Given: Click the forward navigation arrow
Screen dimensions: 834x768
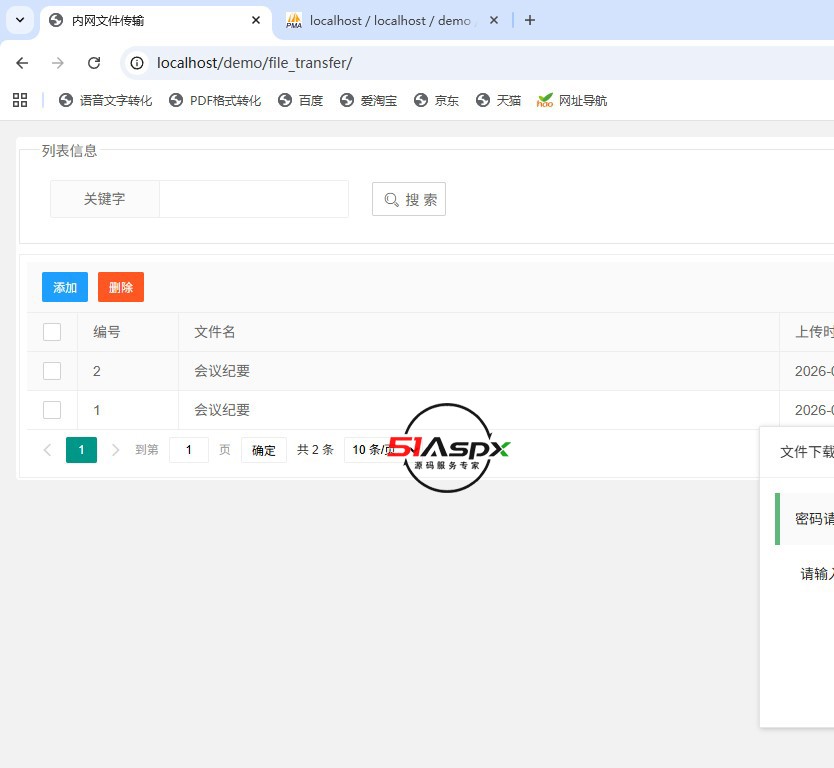Looking at the screenshot, I should pyautogui.click(x=58, y=62).
